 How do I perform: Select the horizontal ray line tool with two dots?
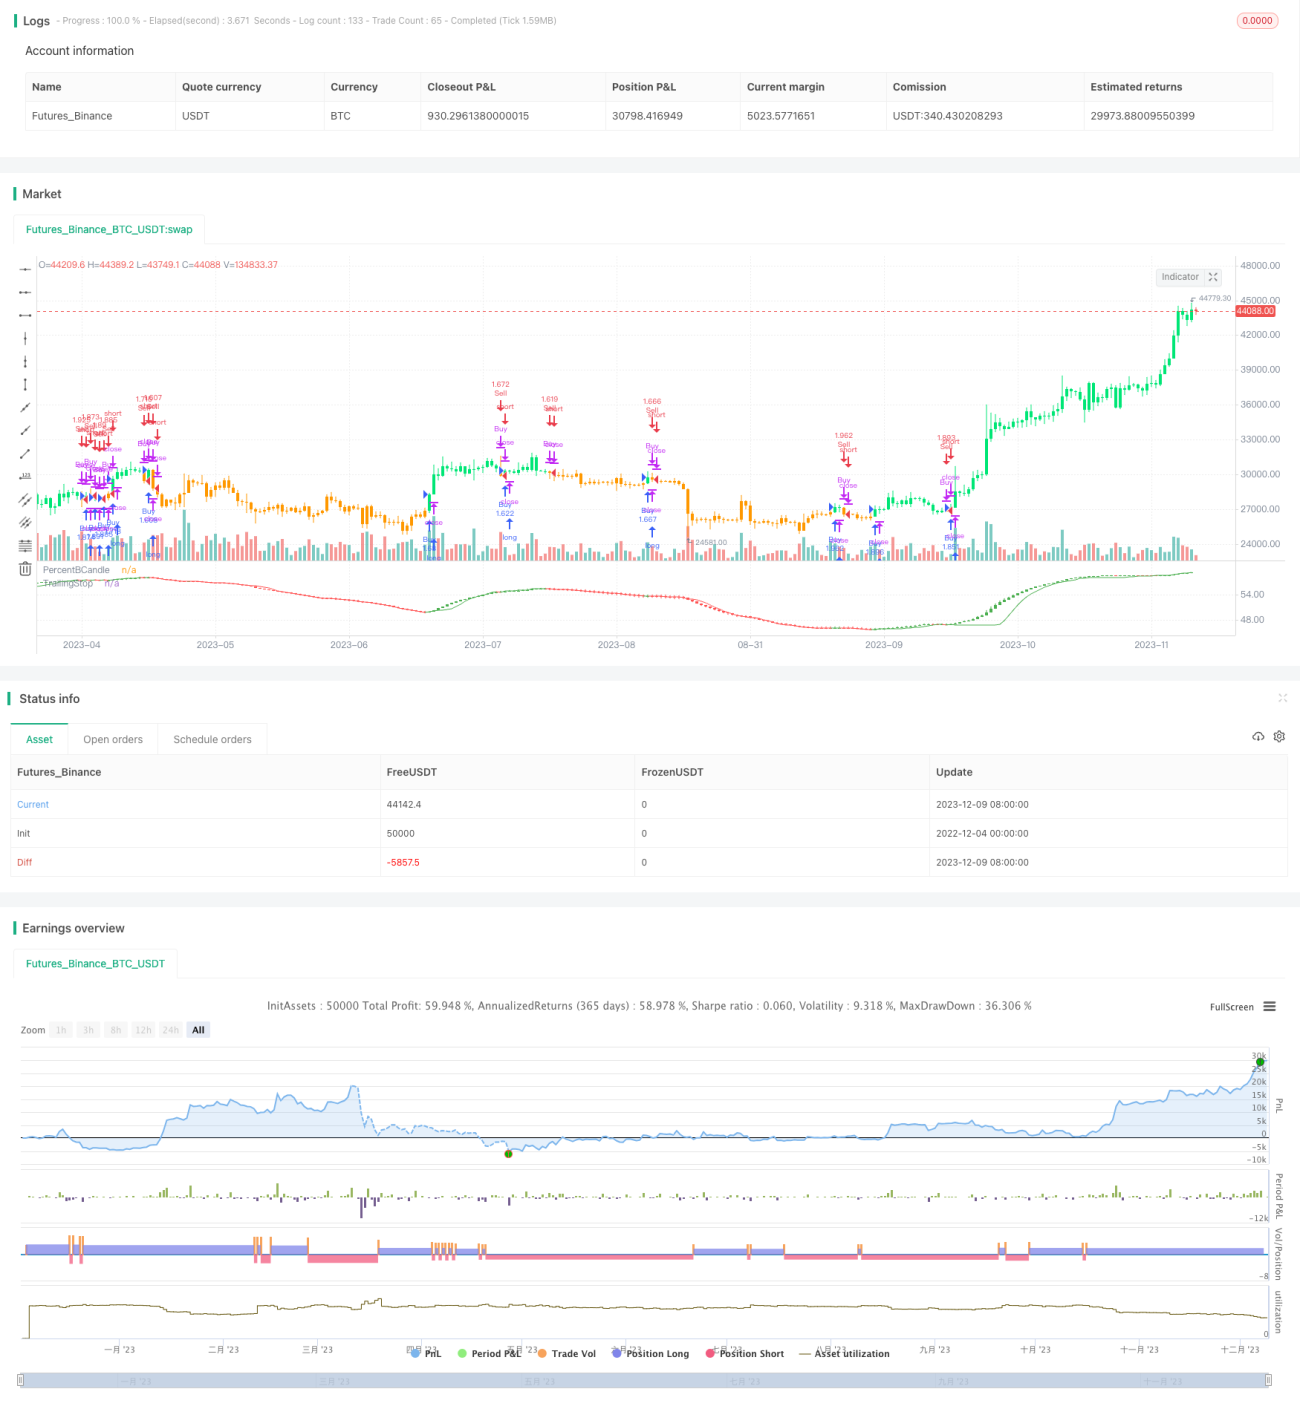pos(25,292)
